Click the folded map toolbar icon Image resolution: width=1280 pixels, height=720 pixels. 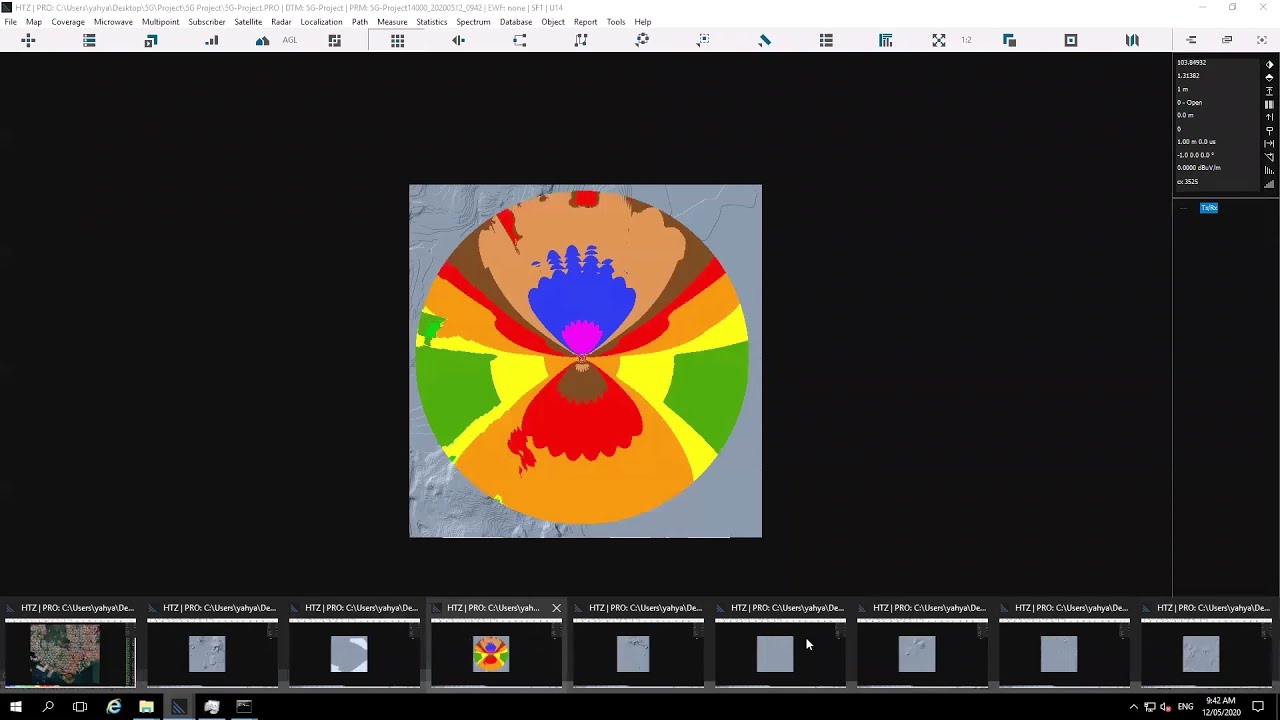1132,40
